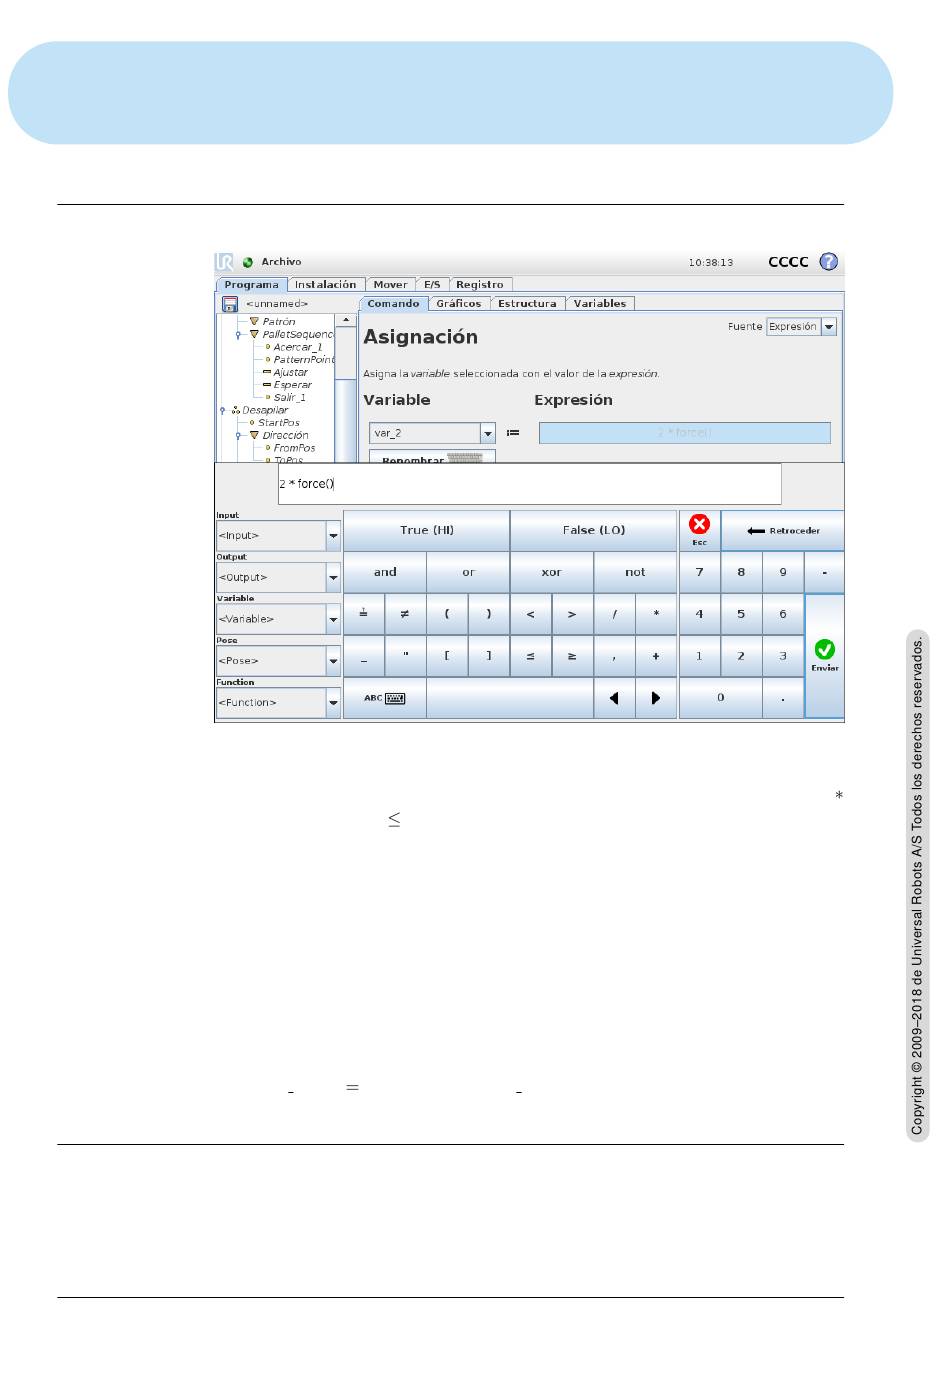Select FromPos in program tree
The height and width of the screenshot is (1378, 950).
point(294,448)
